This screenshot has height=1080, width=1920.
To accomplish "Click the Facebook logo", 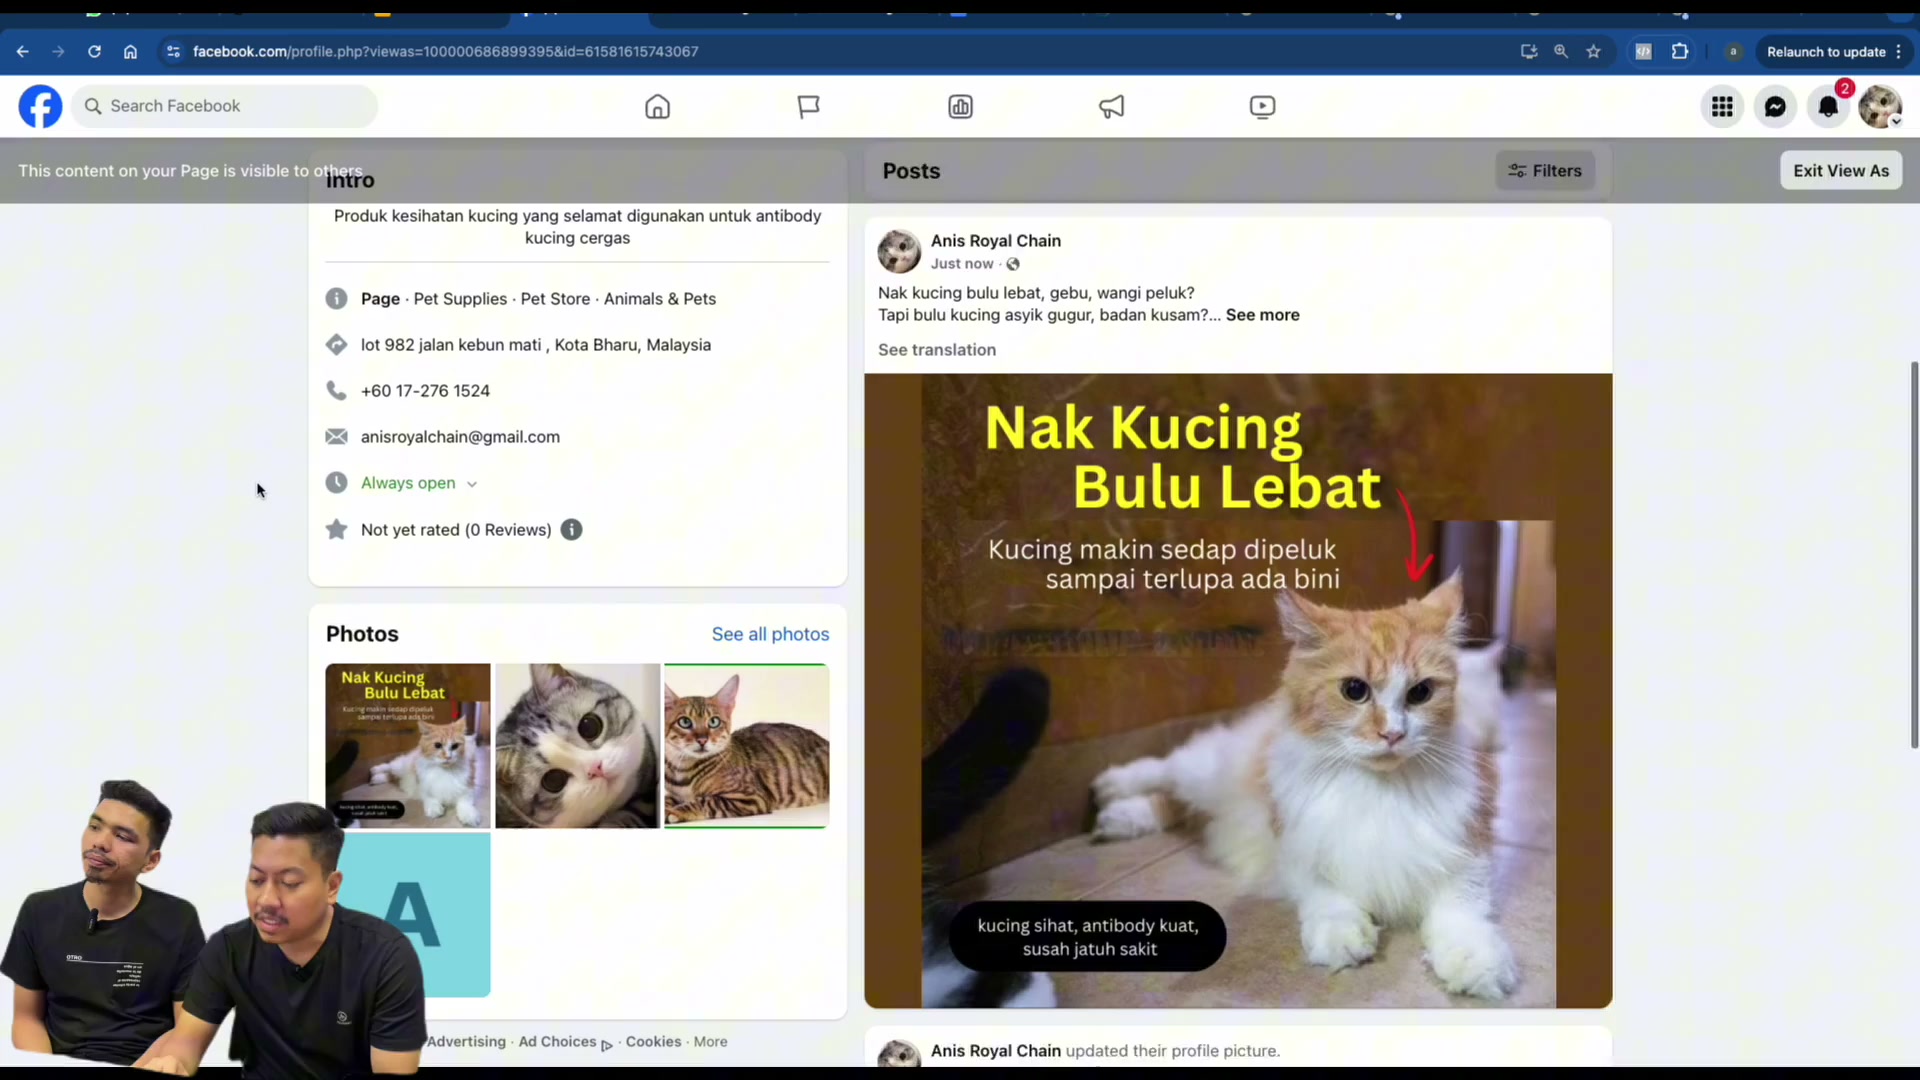I will pyautogui.click(x=41, y=106).
